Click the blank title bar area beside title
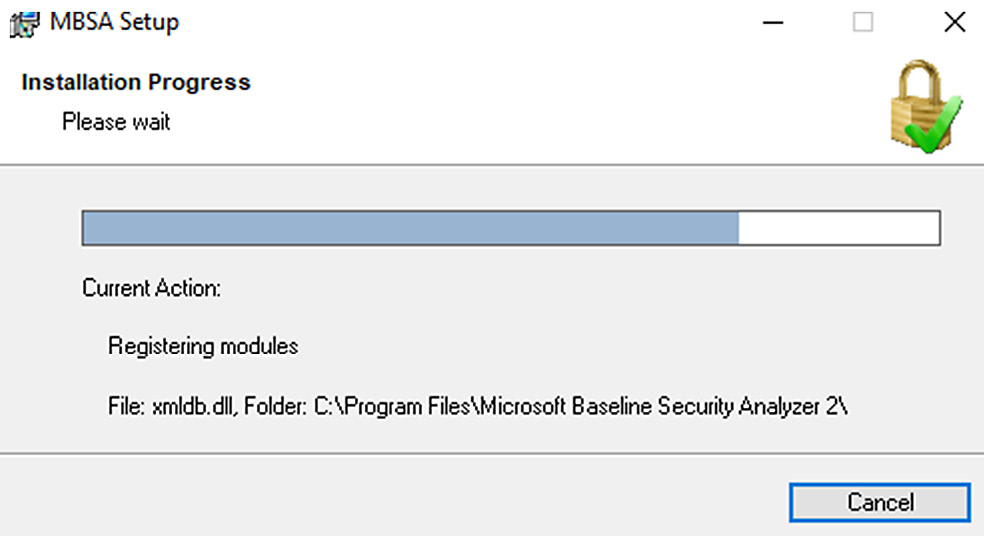This screenshot has height=536, width=984. pos(464,23)
